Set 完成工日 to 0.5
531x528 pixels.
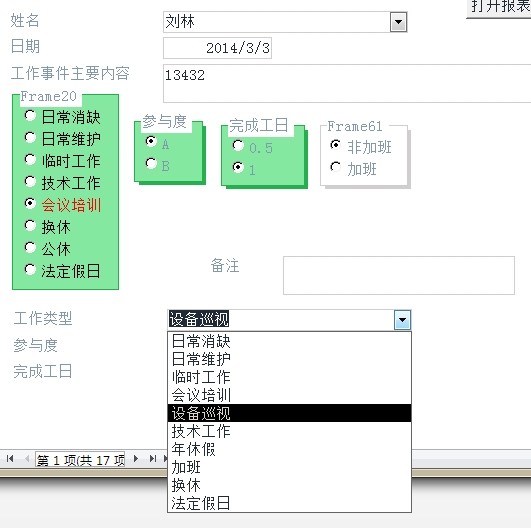click(x=238, y=146)
